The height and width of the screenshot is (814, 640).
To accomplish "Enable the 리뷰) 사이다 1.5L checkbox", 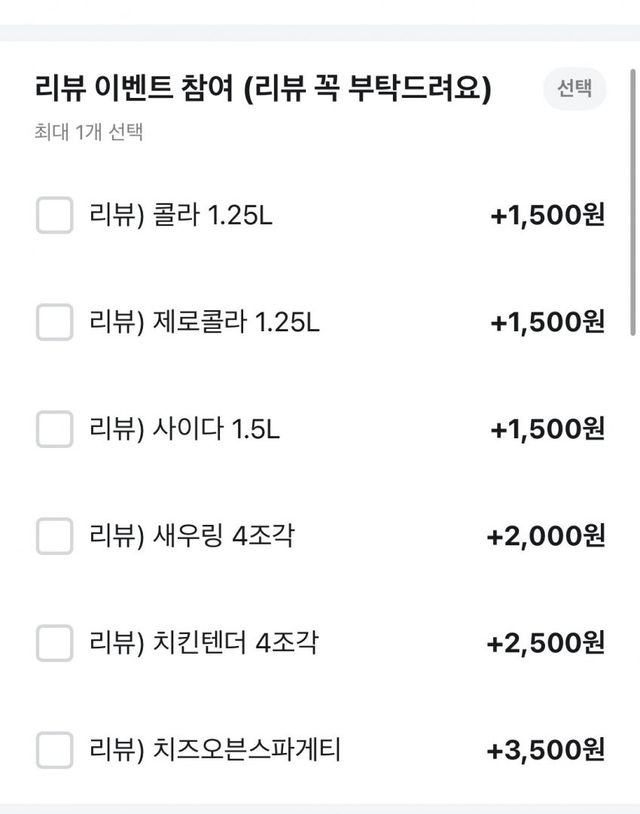I will point(54,429).
